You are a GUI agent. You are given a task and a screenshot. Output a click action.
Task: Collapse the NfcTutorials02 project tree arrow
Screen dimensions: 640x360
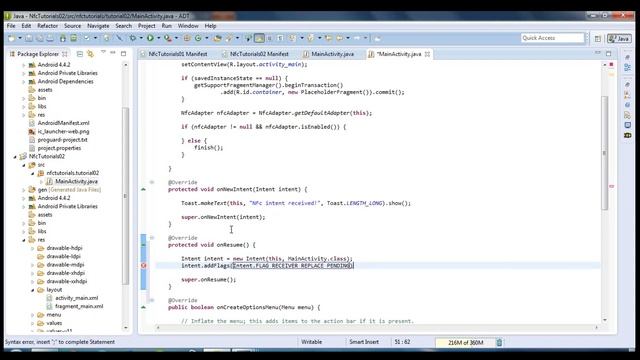click(16, 156)
